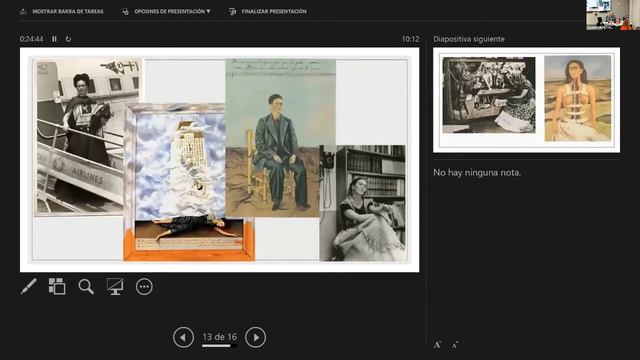
Task: Restart the presentation timer
Action: pos(68,39)
